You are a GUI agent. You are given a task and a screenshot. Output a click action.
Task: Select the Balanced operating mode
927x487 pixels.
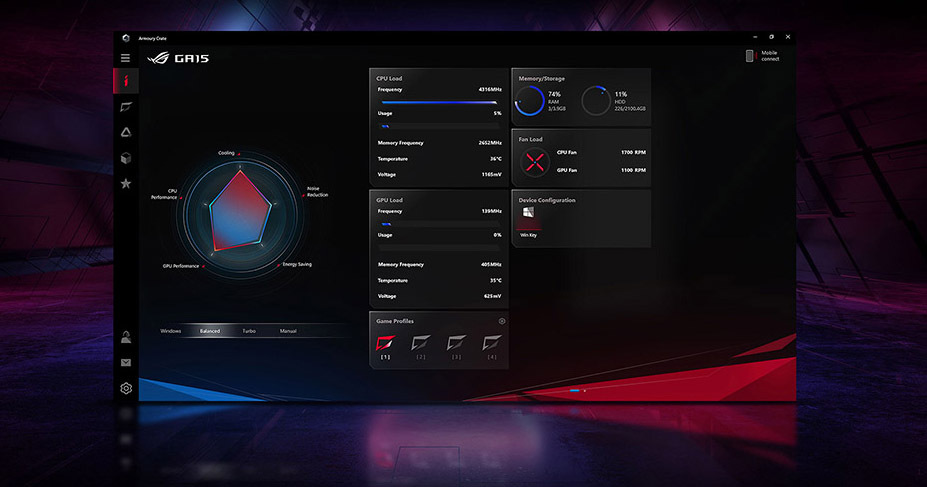click(x=210, y=331)
